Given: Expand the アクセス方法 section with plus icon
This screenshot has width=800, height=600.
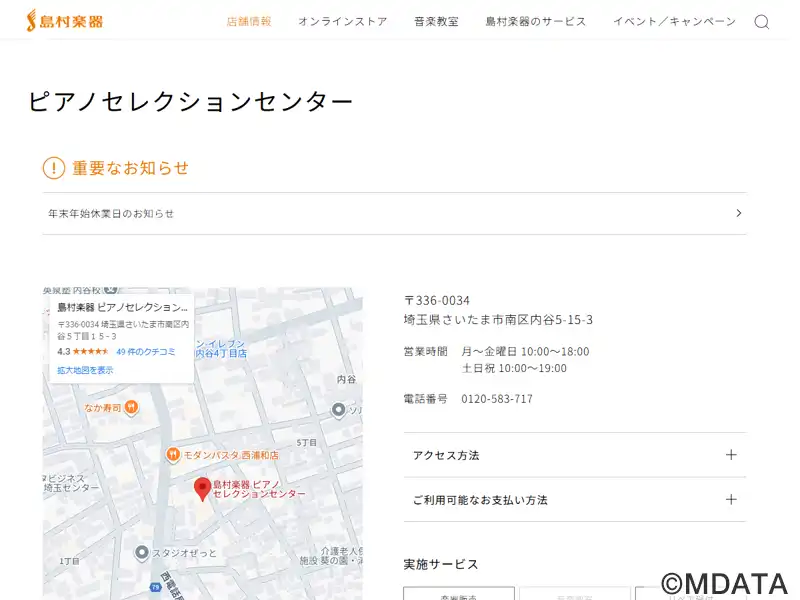Looking at the screenshot, I should (731, 455).
